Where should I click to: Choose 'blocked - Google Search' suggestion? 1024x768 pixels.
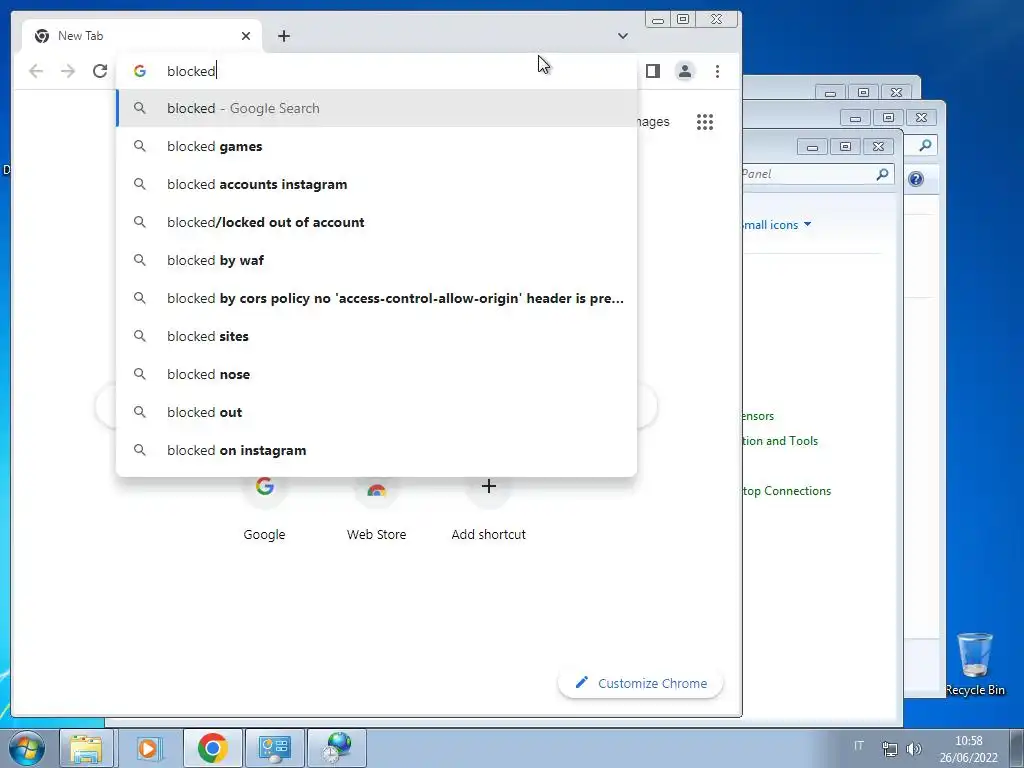pyautogui.click(x=376, y=108)
